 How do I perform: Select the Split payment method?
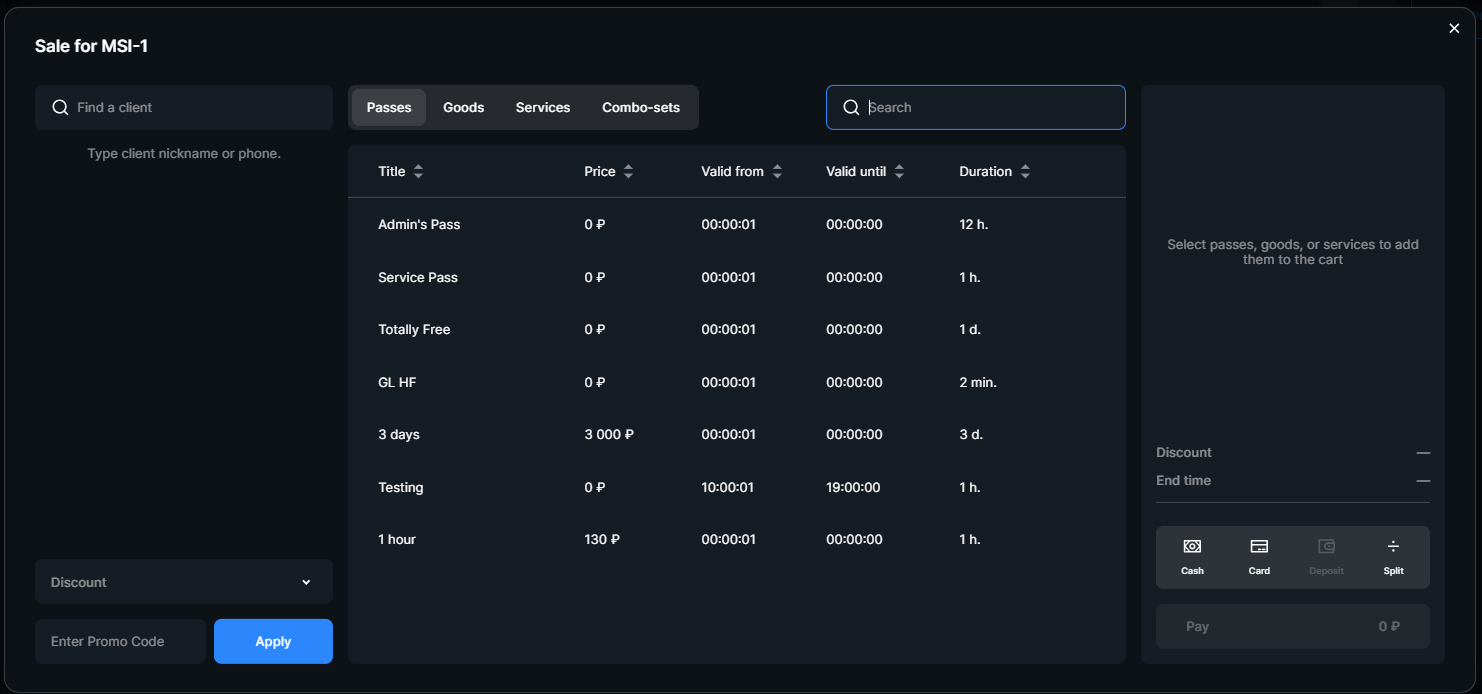pos(1393,557)
